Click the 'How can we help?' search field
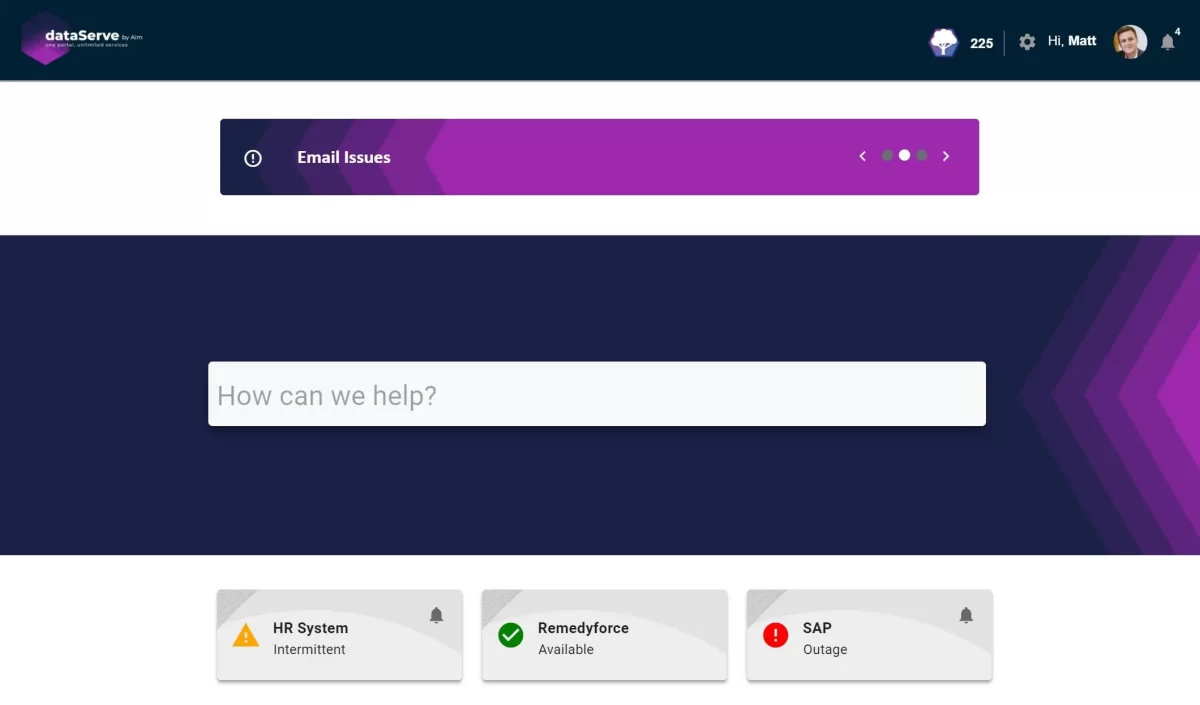This screenshot has width=1200, height=705. 597,395
